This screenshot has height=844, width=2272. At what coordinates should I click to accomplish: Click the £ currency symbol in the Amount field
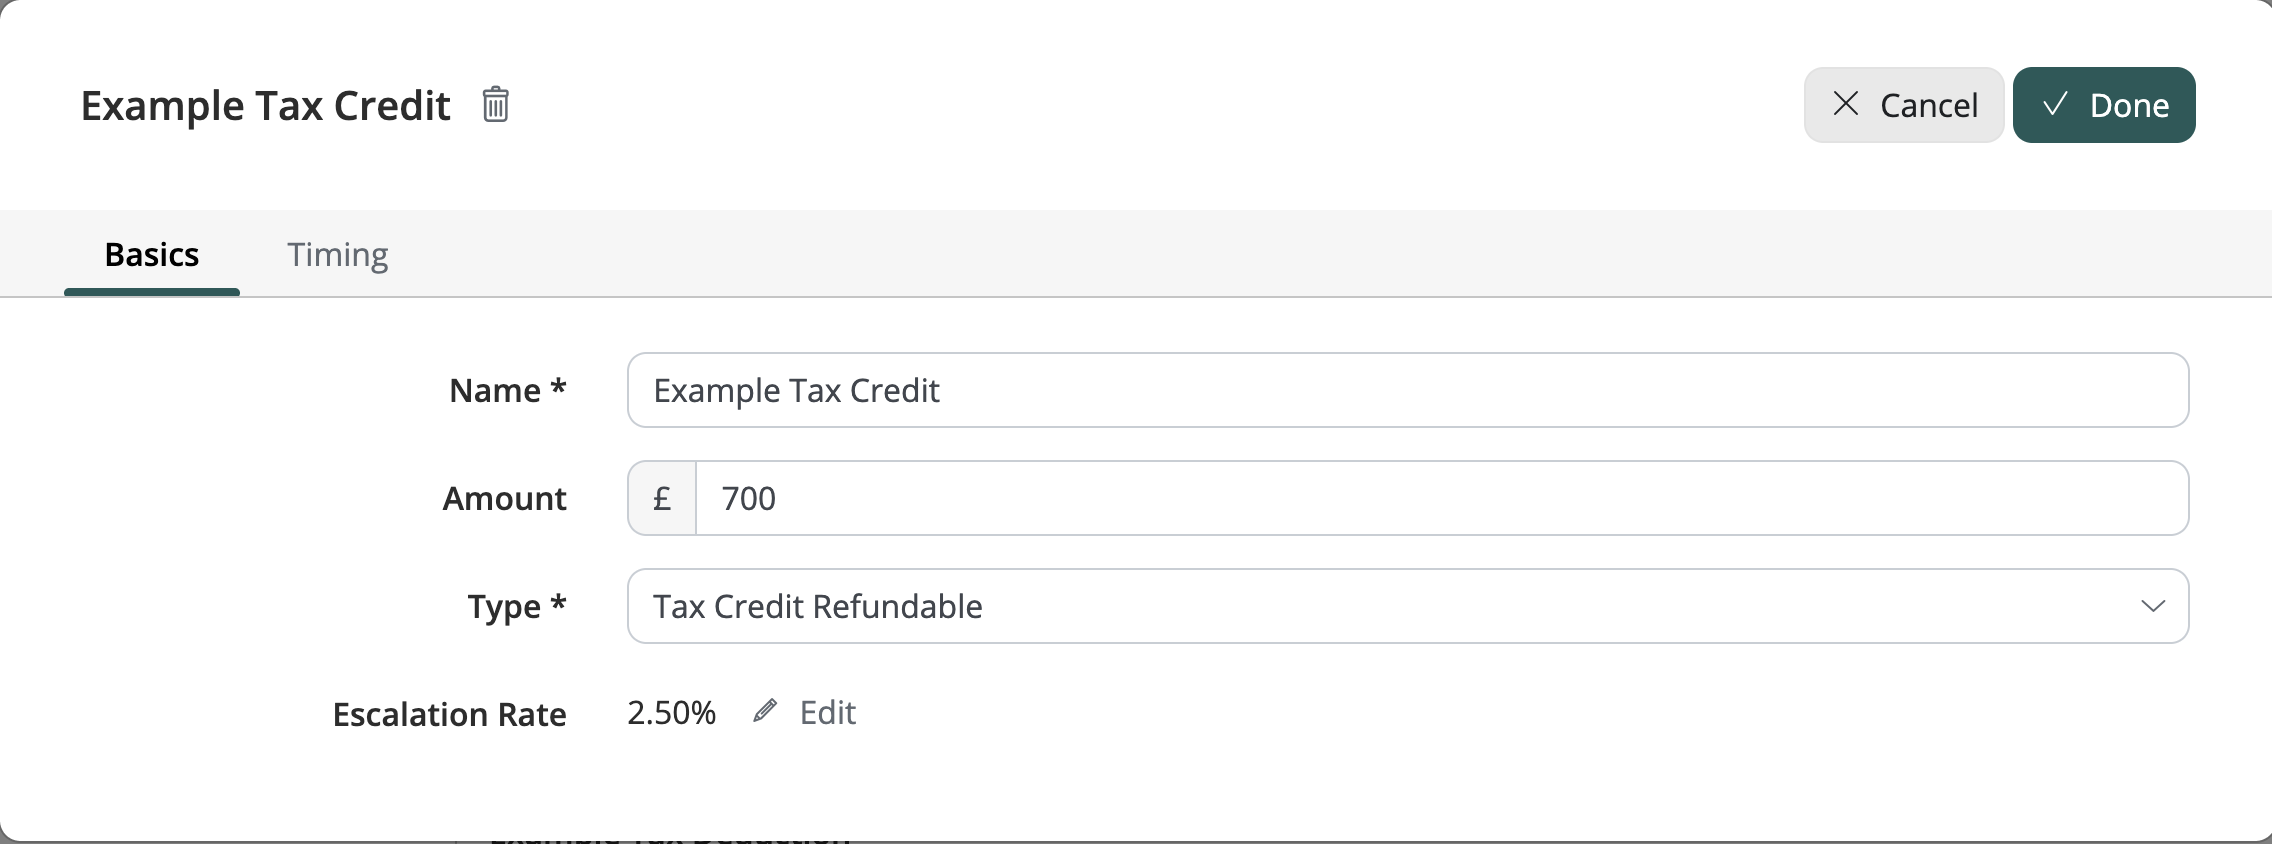point(661,497)
